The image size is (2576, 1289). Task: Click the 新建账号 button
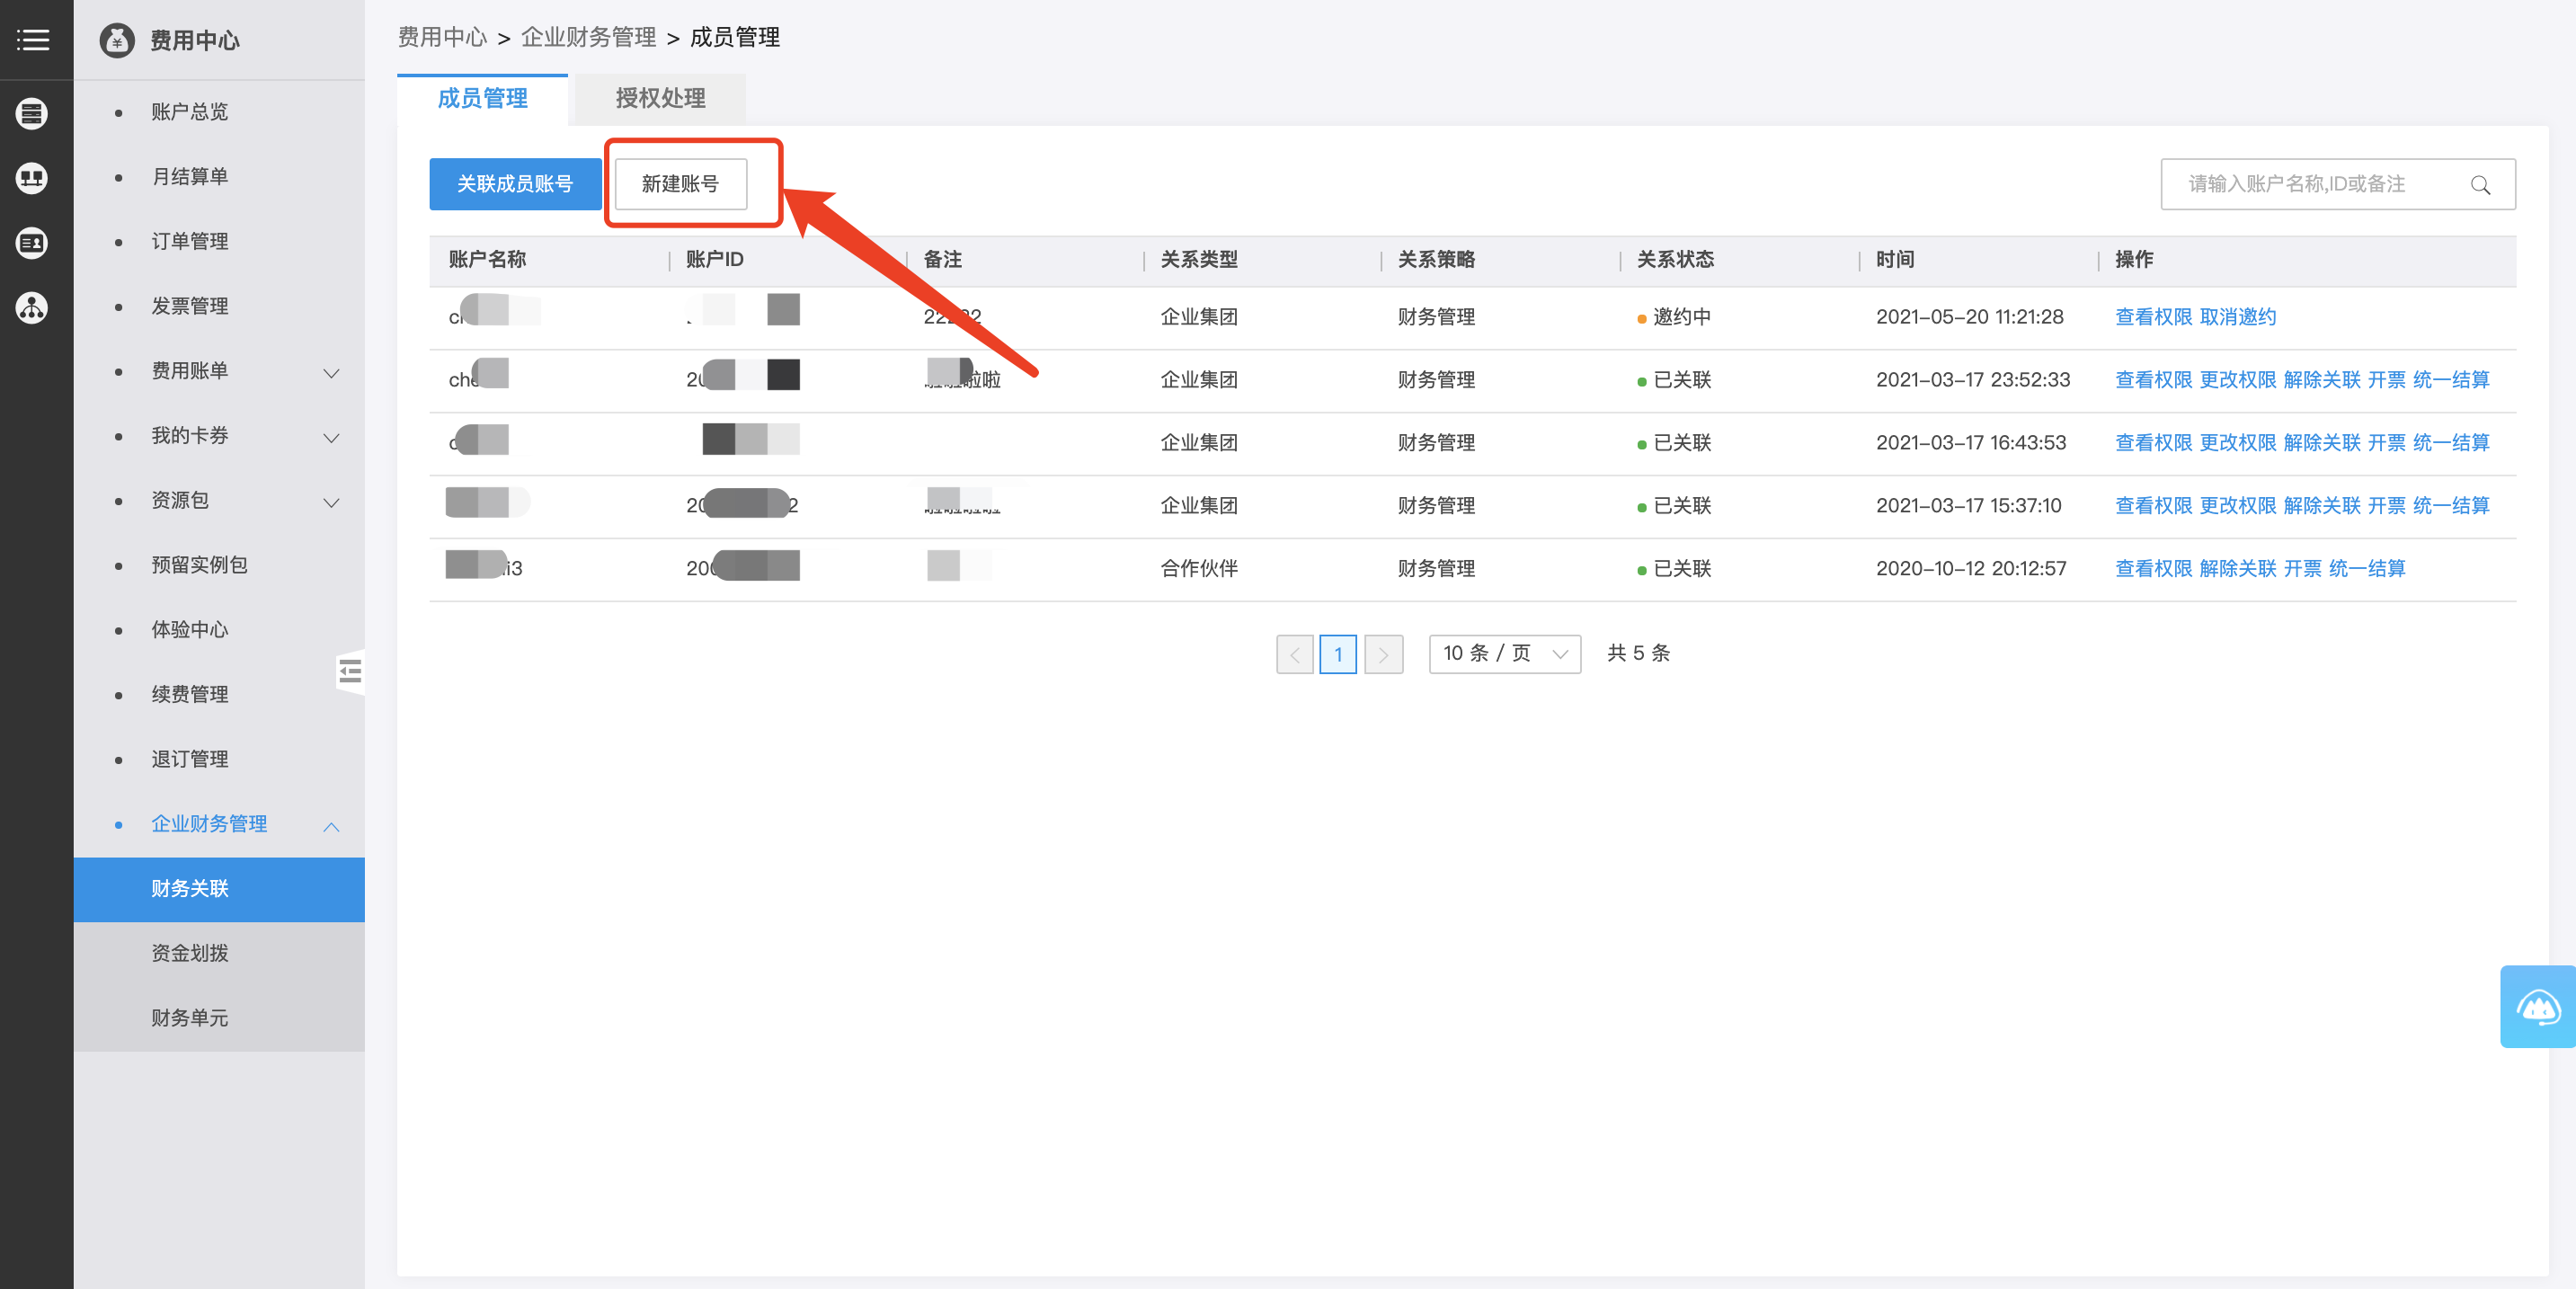pyautogui.click(x=680, y=184)
